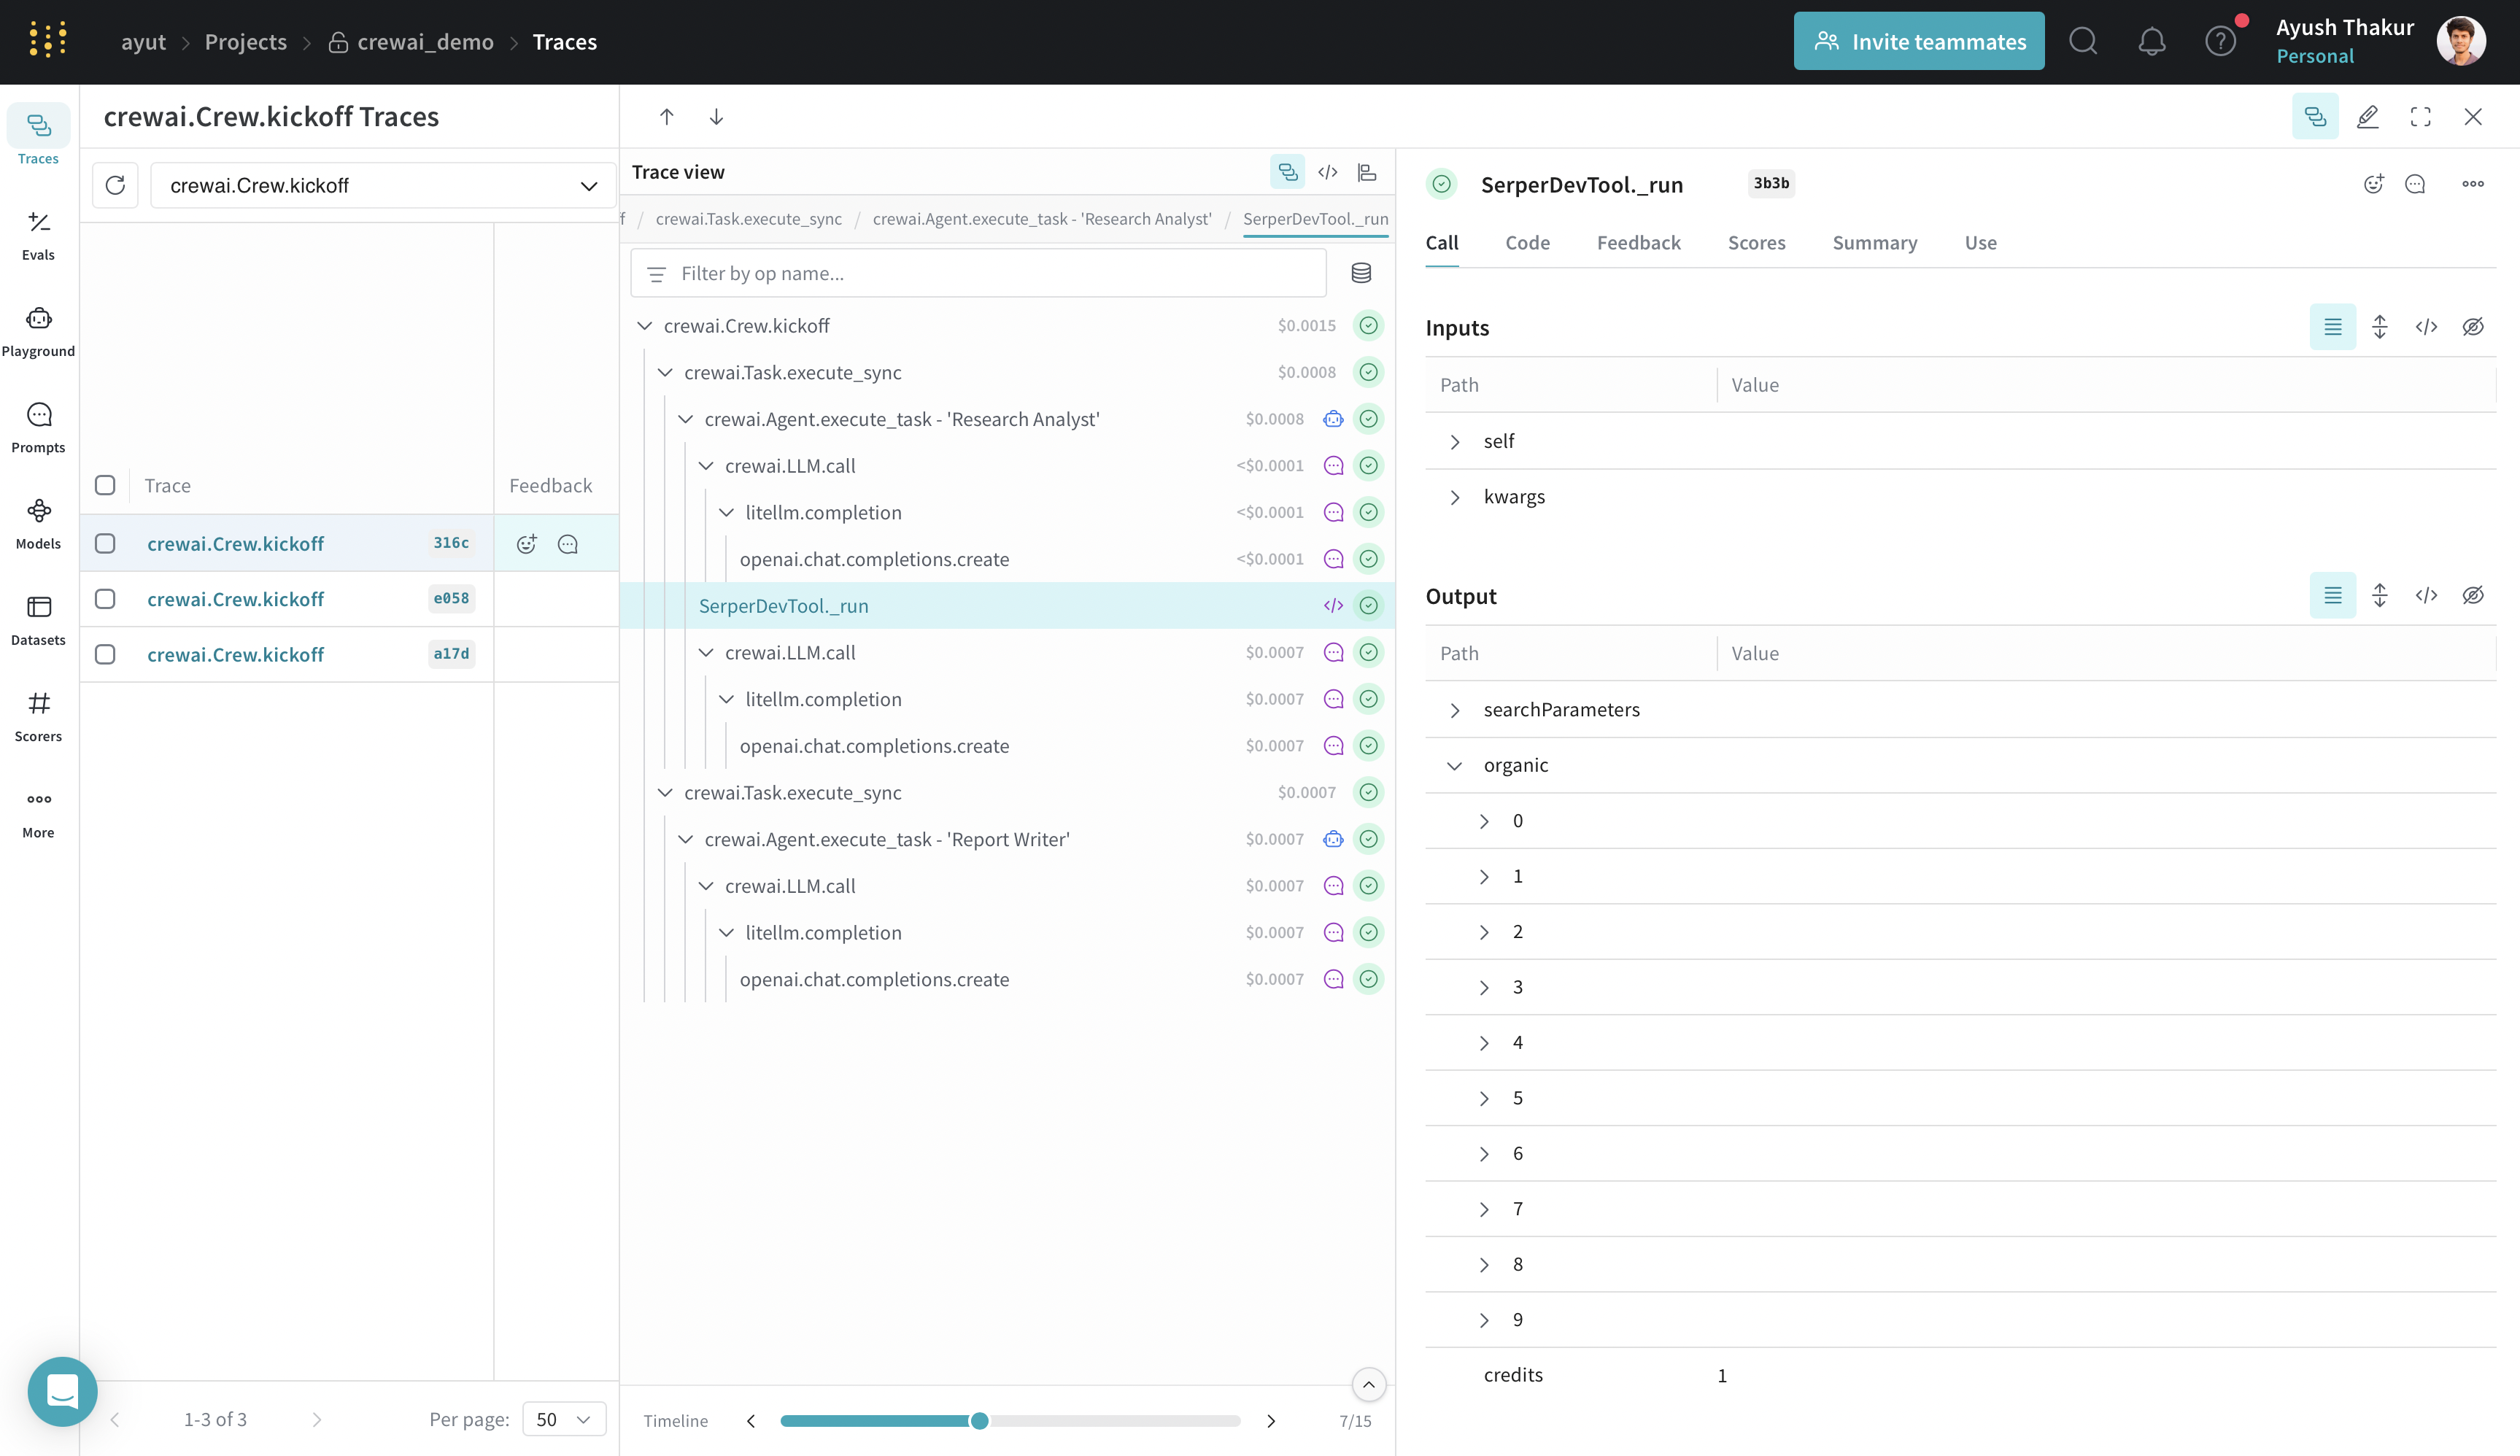Check the box for trace e058

pyautogui.click(x=105, y=599)
